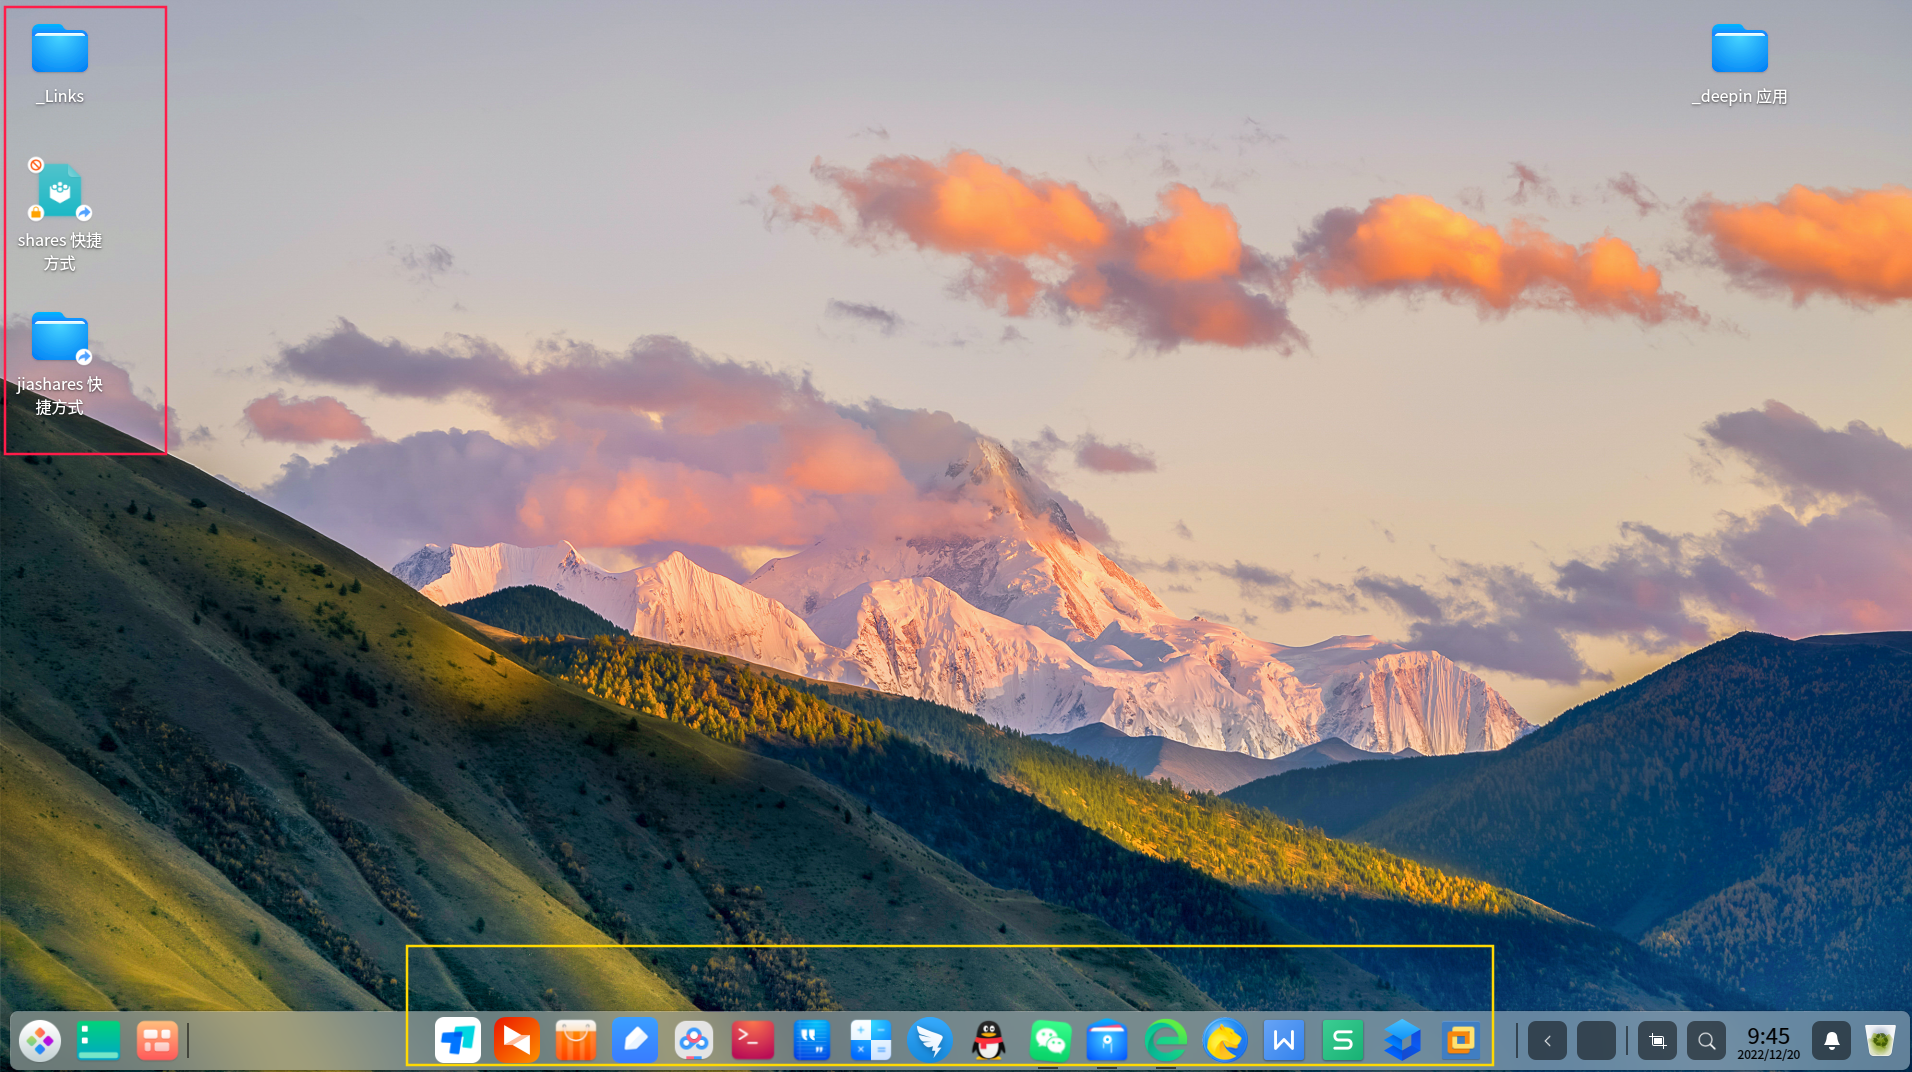Open Baidu Netdisk from the dock
The height and width of the screenshot is (1072, 1912).
click(x=694, y=1041)
